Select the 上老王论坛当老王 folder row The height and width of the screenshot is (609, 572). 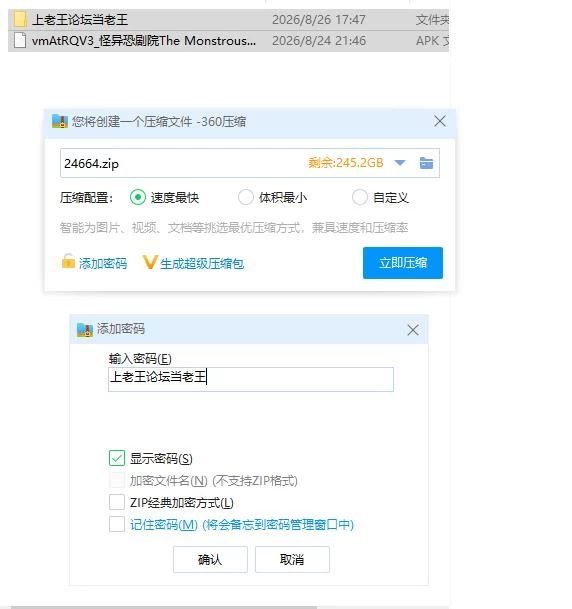[x=228, y=19]
